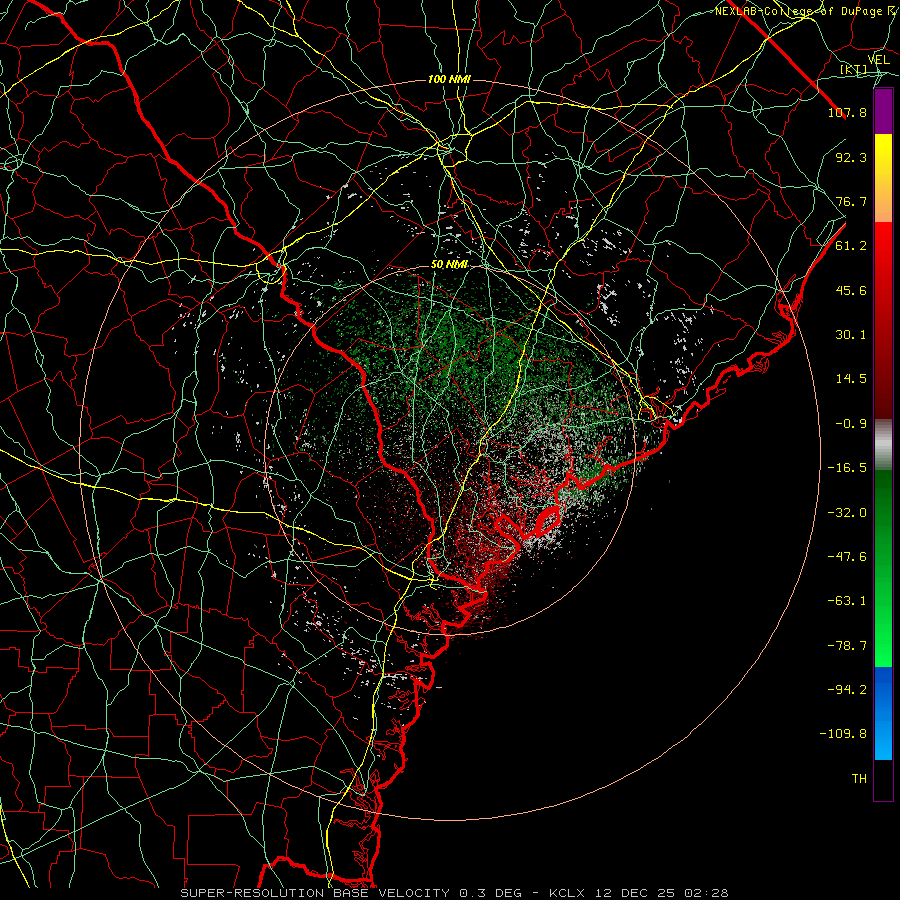This screenshot has height=900, width=900.
Task: Click the purple segment of velocity color bar
Action: tap(883, 111)
